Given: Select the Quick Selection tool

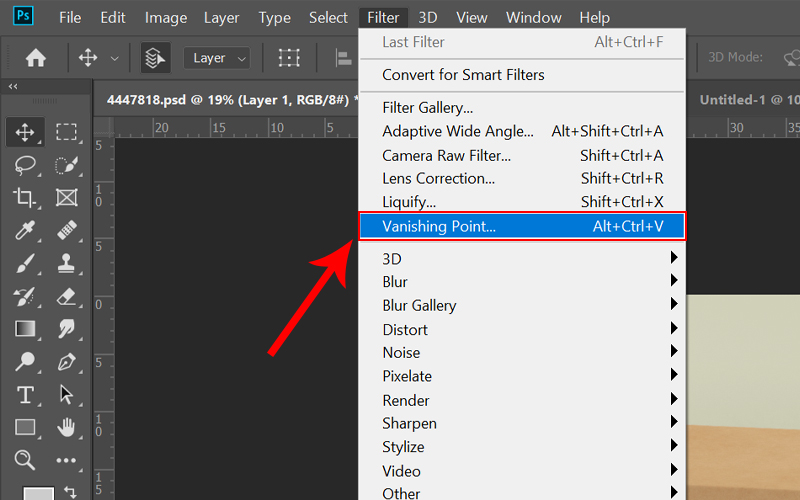Looking at the screenshot, I should (x=66, y=165).
